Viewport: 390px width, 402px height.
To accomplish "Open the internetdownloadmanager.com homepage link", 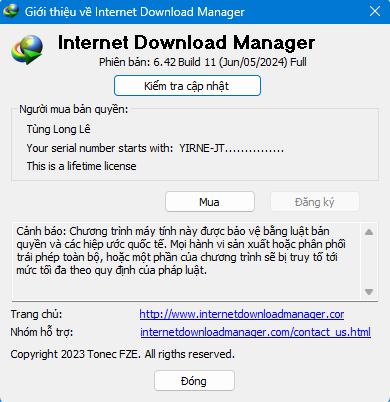I will (242, 314).
